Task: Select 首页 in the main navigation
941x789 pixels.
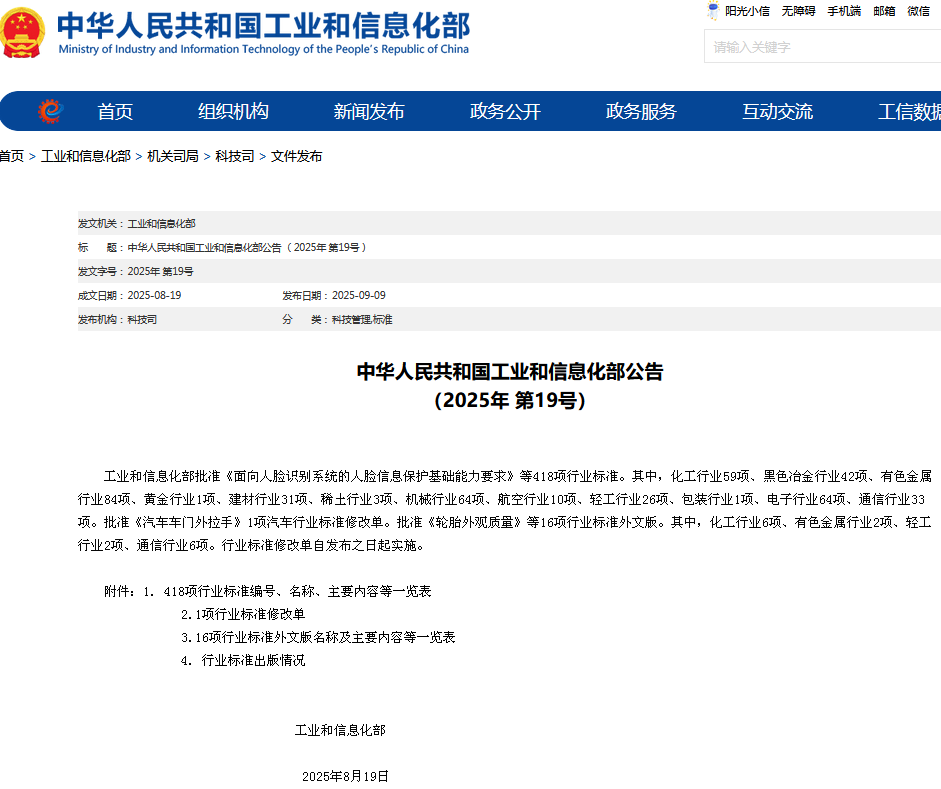Action: [113, 112]
